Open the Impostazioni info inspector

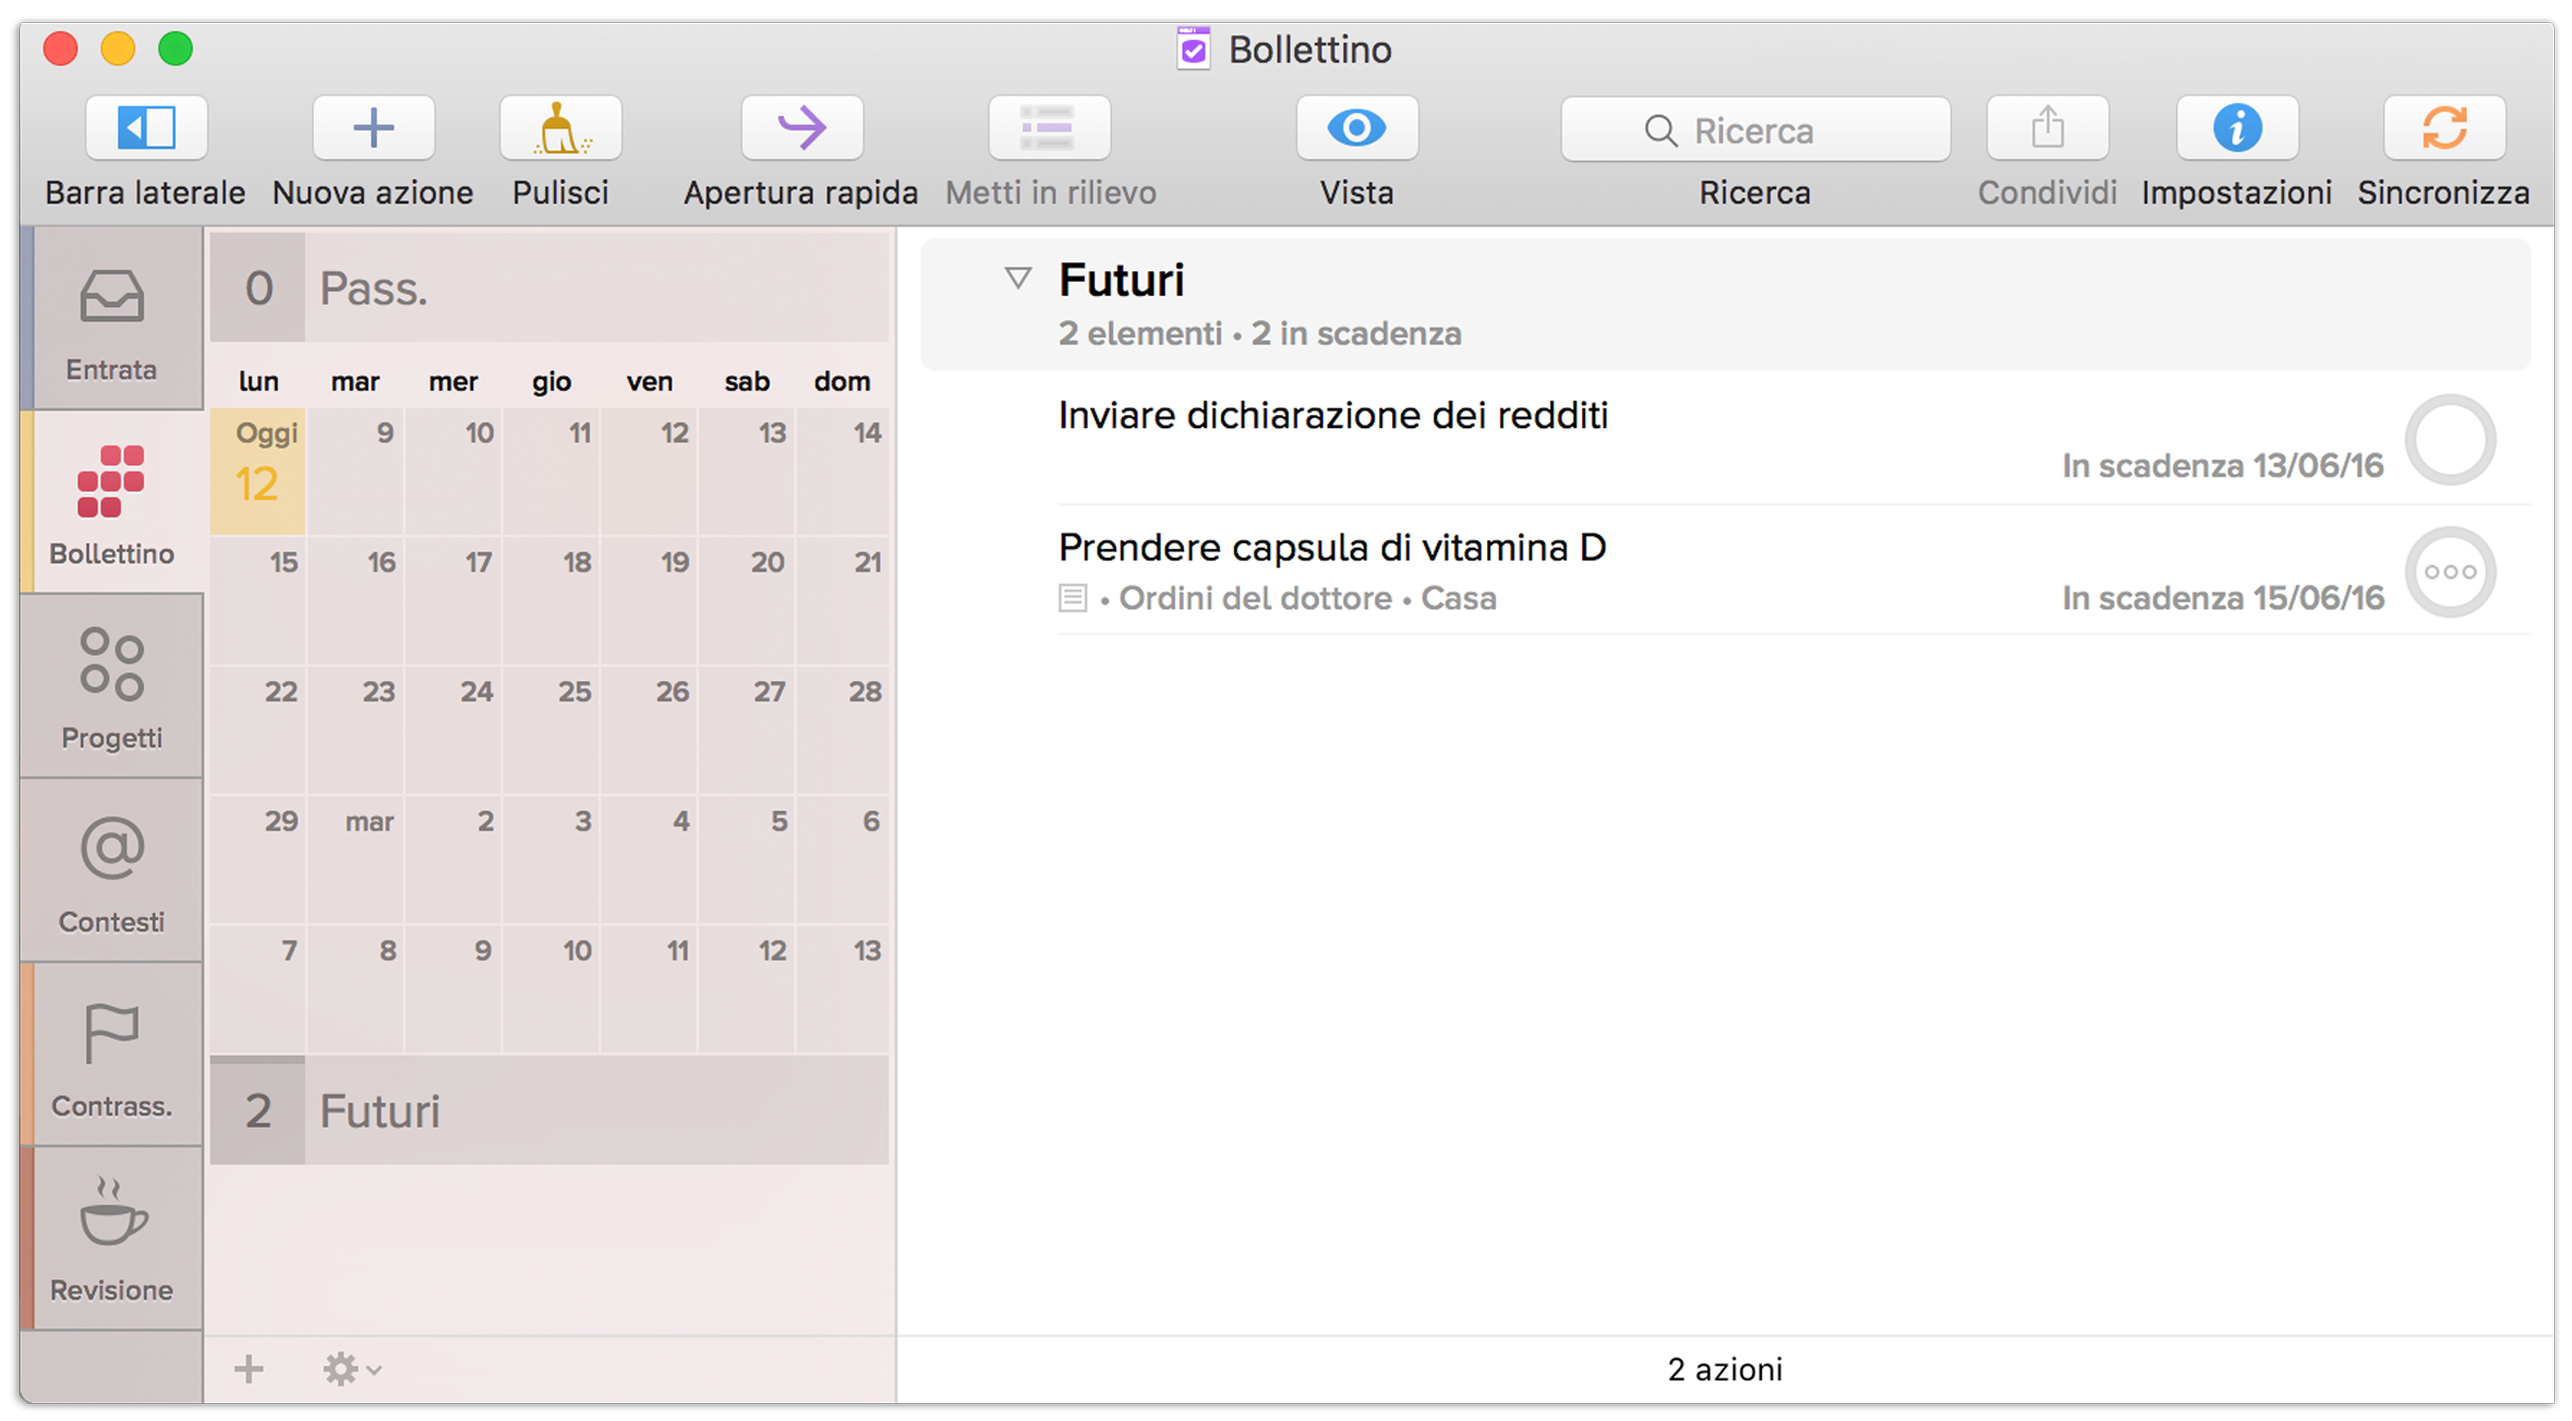(x=2236, y=128)
